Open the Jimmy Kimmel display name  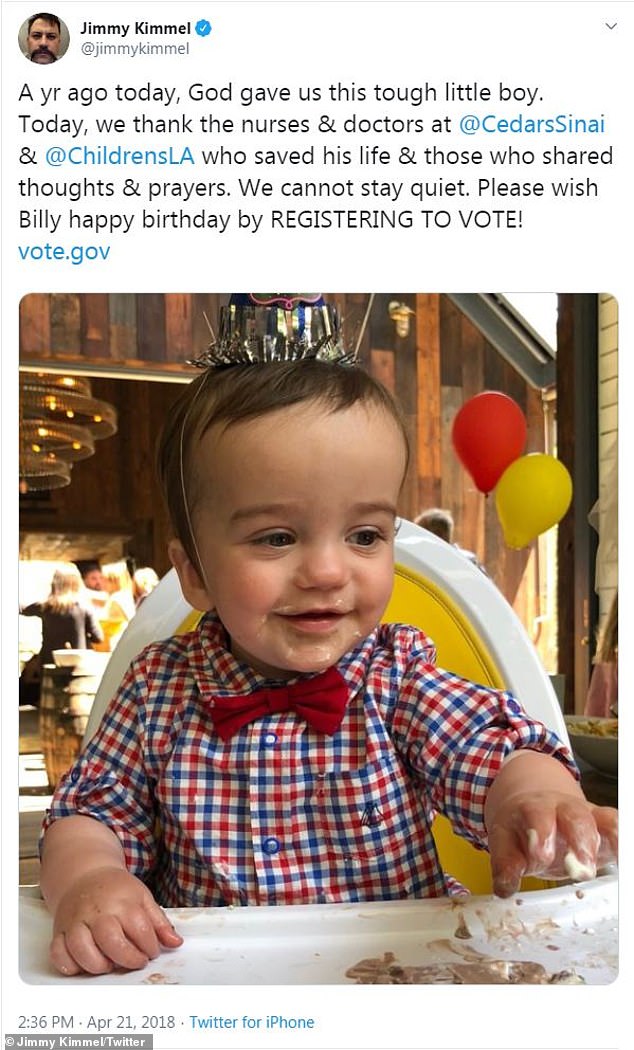135,29
